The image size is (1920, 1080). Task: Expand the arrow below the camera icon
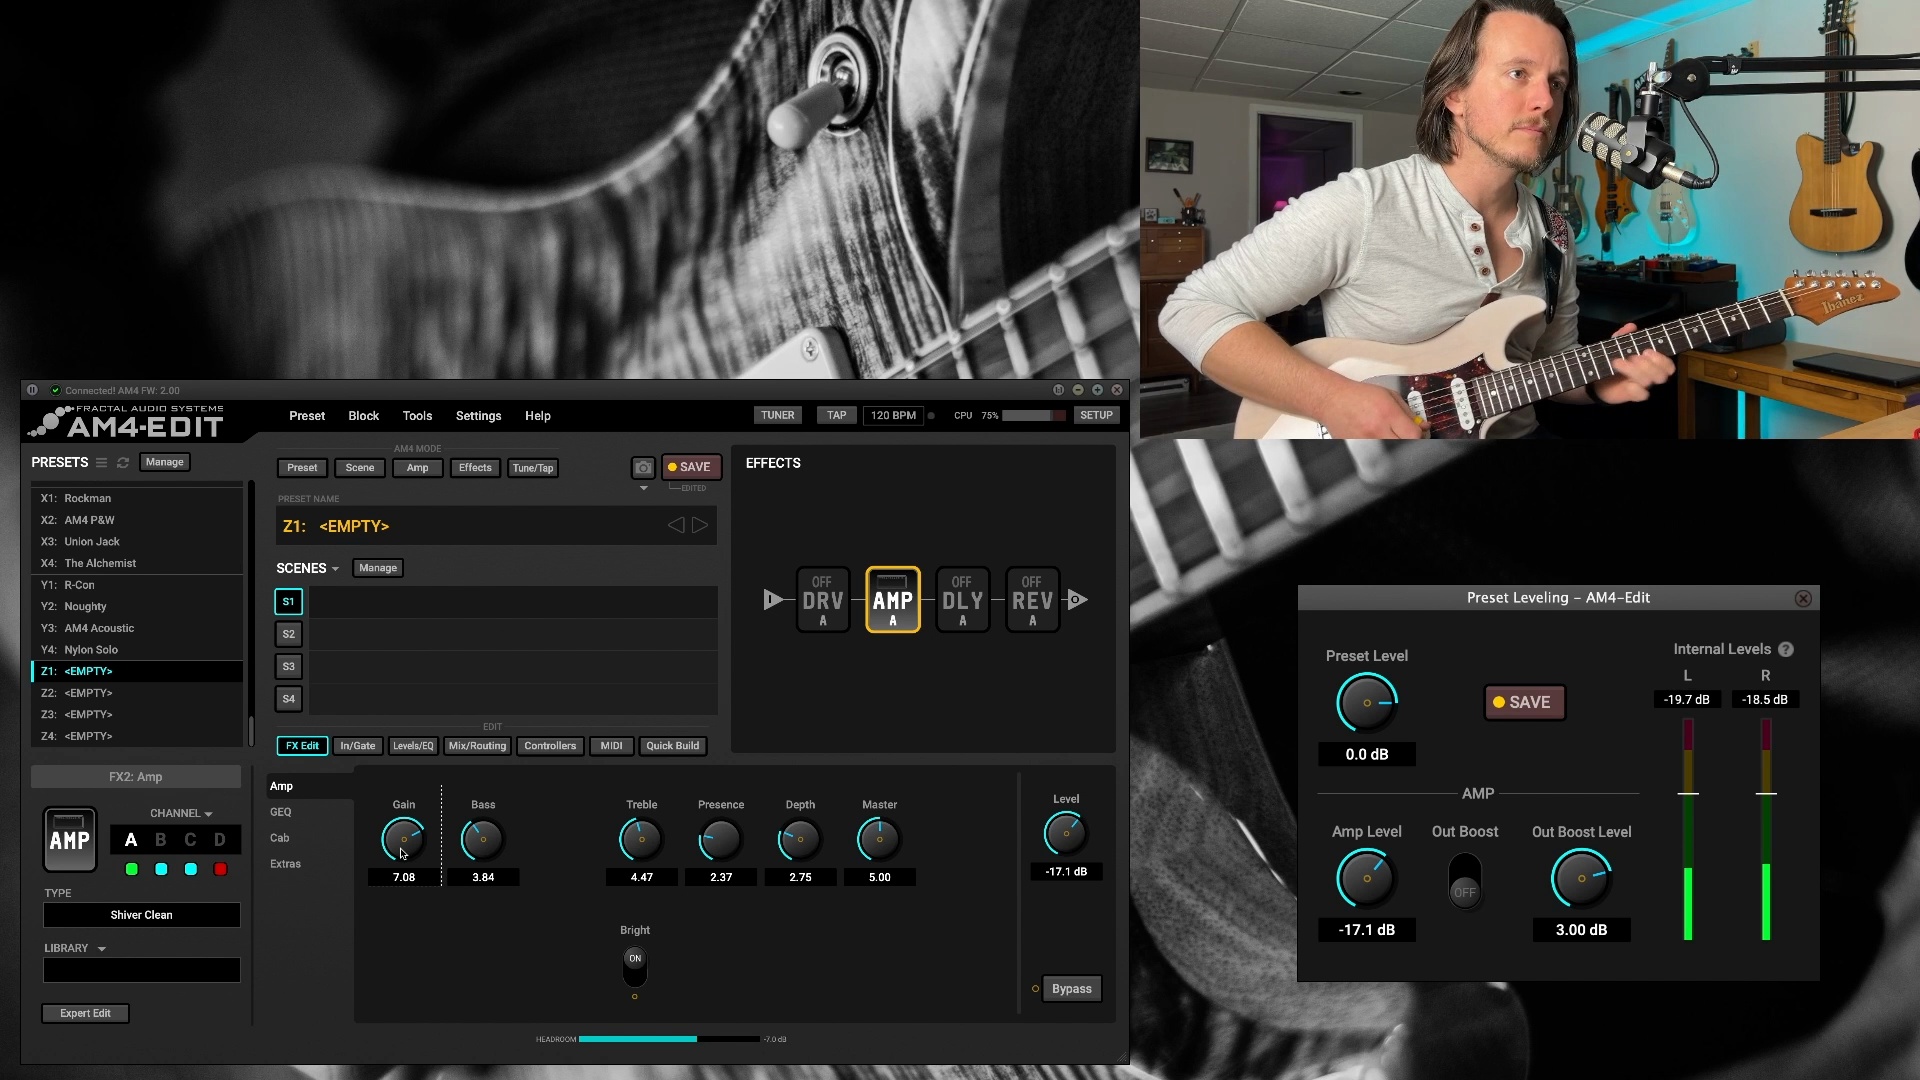(x=644, y=488)
